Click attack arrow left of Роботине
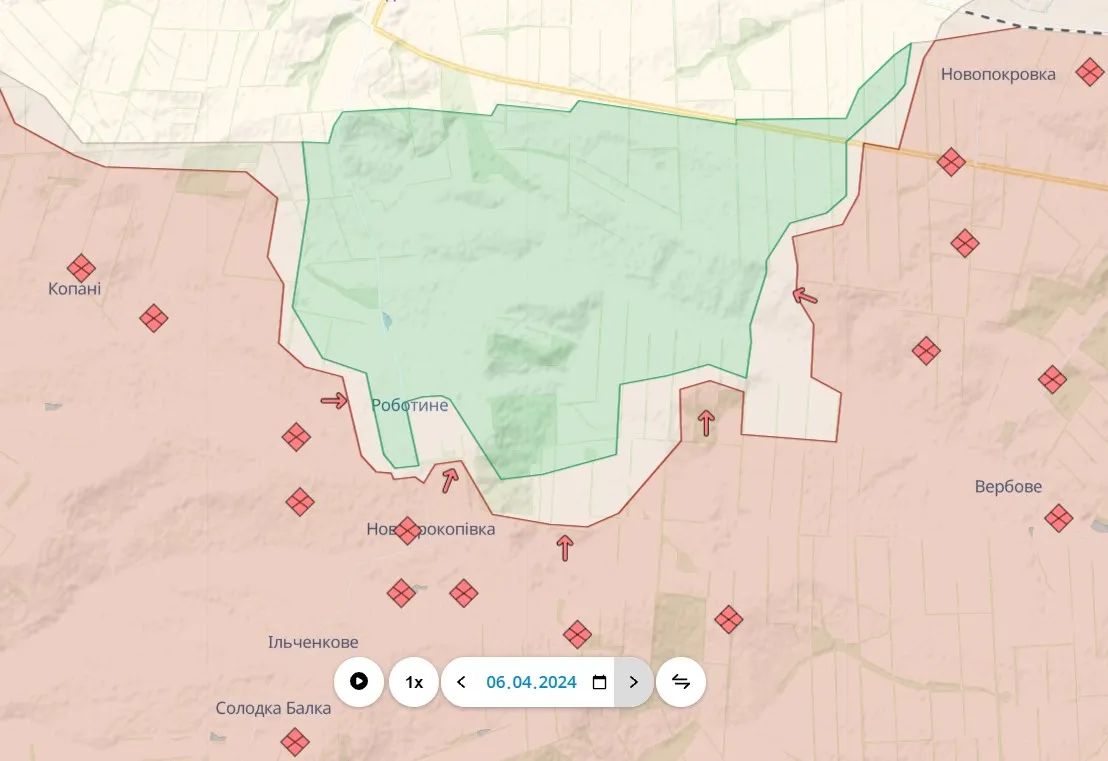 (x=334, y=401)
